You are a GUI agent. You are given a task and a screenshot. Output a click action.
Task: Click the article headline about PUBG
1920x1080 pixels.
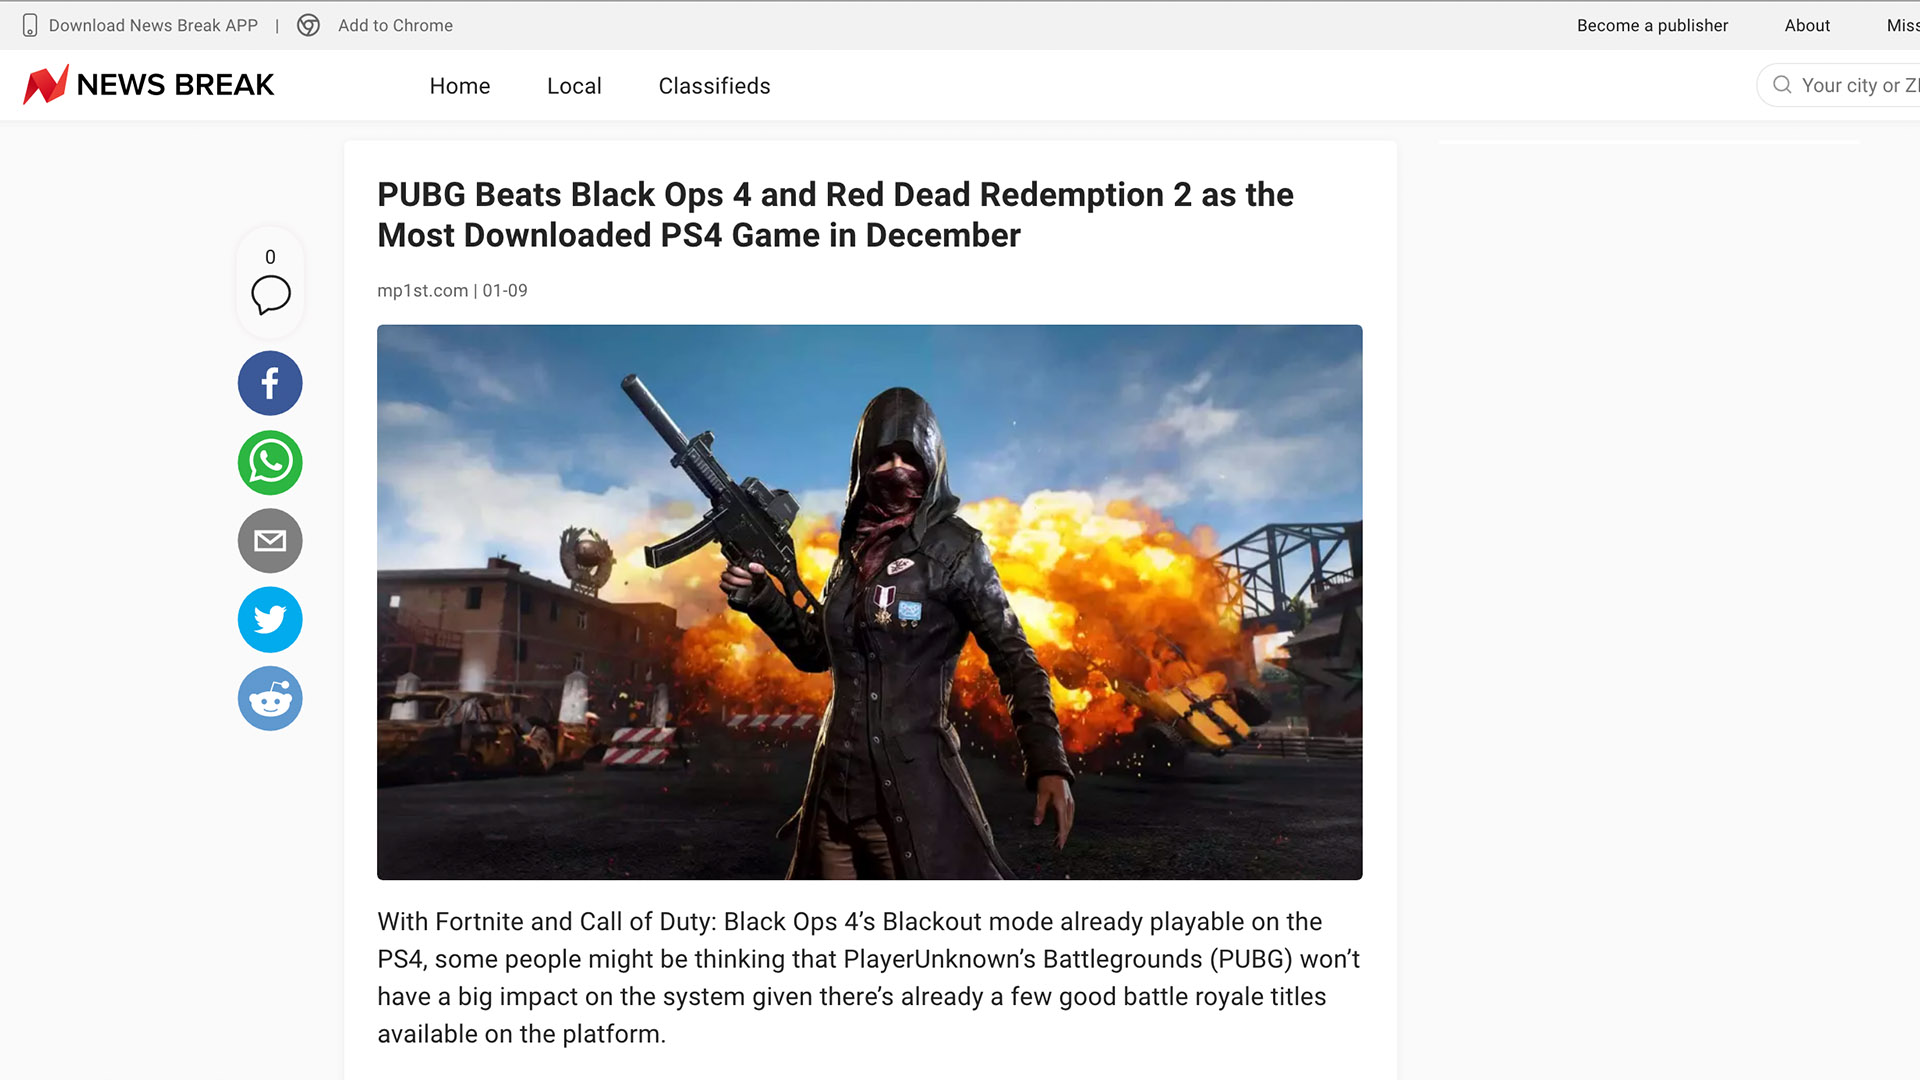(835, 214)
